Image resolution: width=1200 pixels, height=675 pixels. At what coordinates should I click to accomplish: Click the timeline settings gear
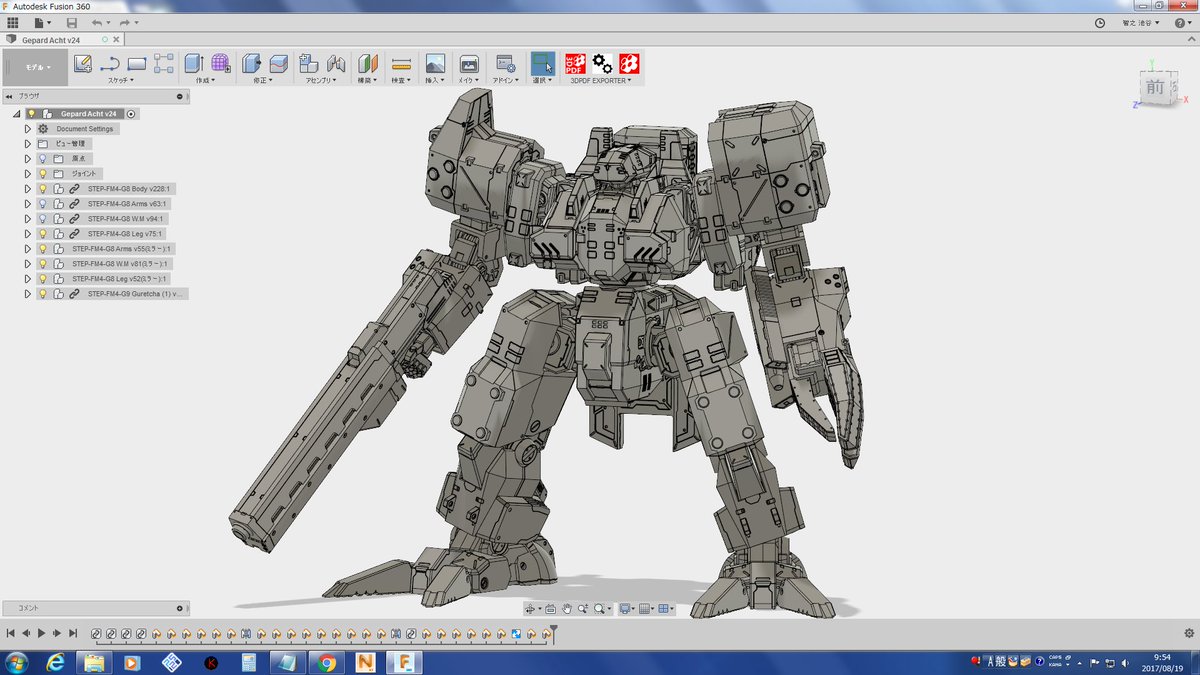tap(1188, 633)
